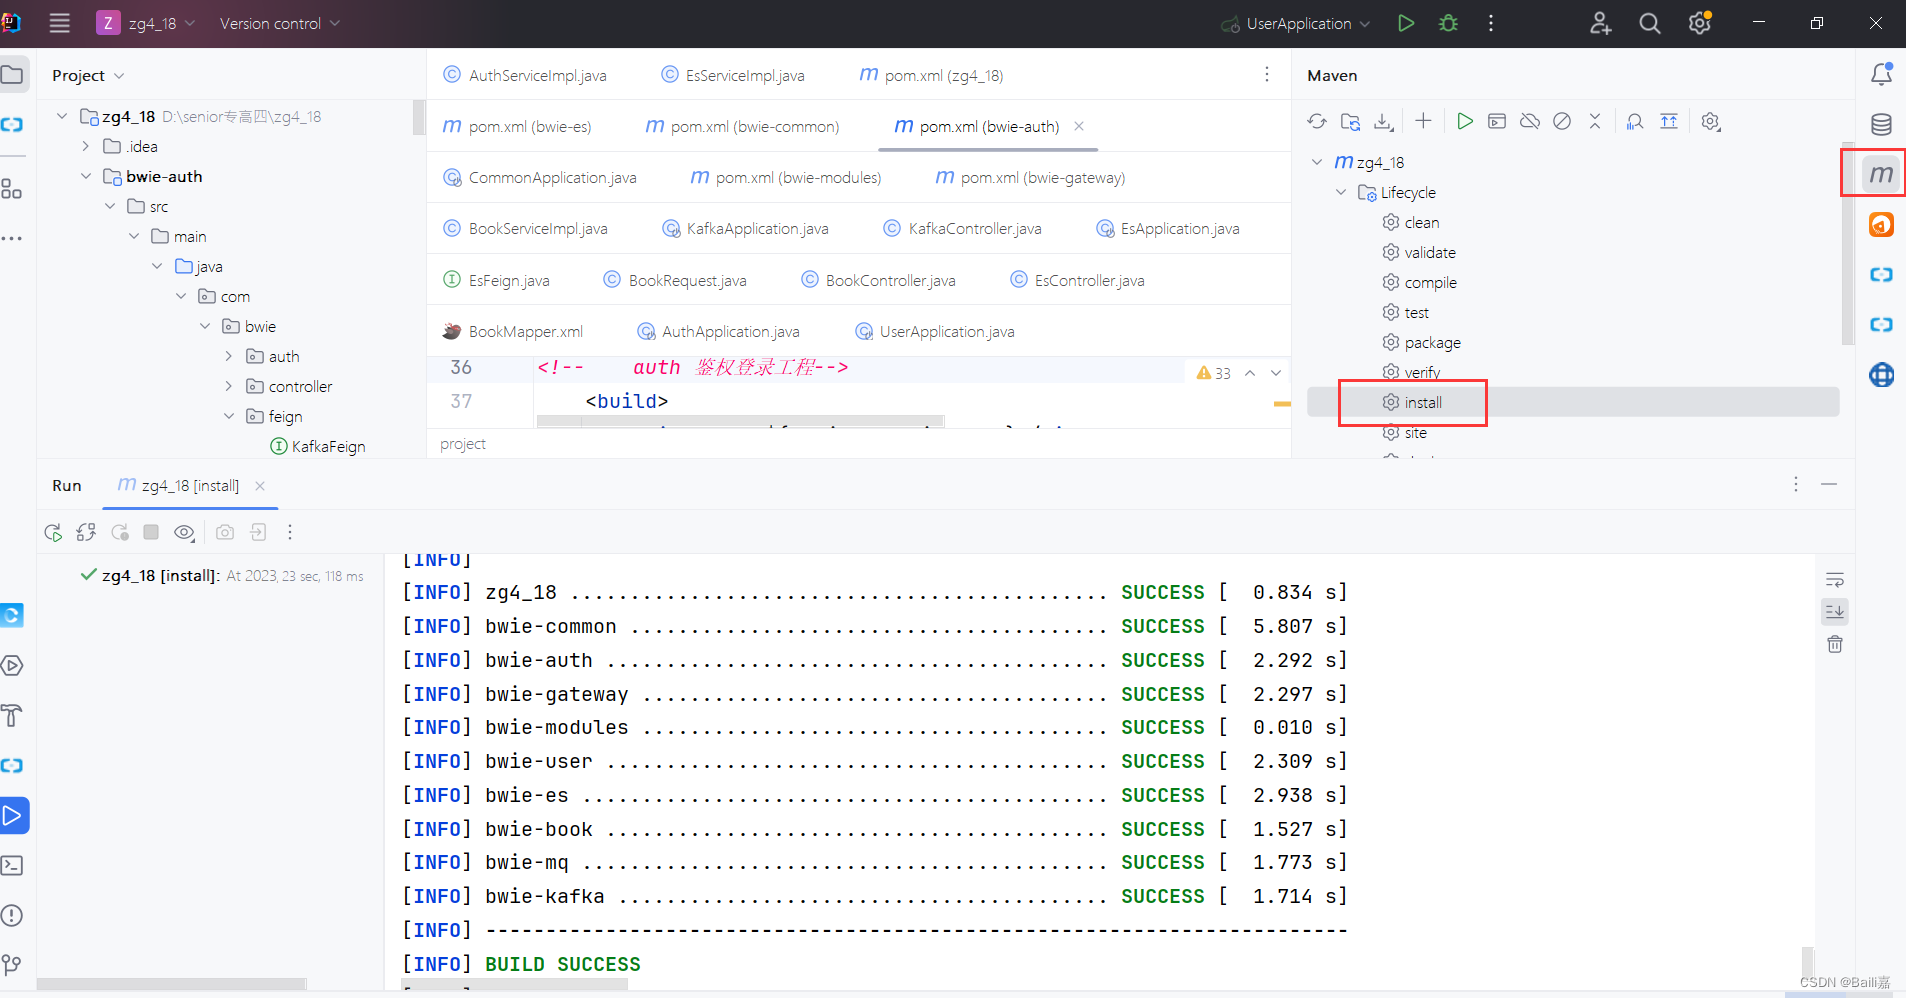Toggle Offline Mode in Maven toolbar
This screenshot has height=998, width=1906.
(1529, 121)
